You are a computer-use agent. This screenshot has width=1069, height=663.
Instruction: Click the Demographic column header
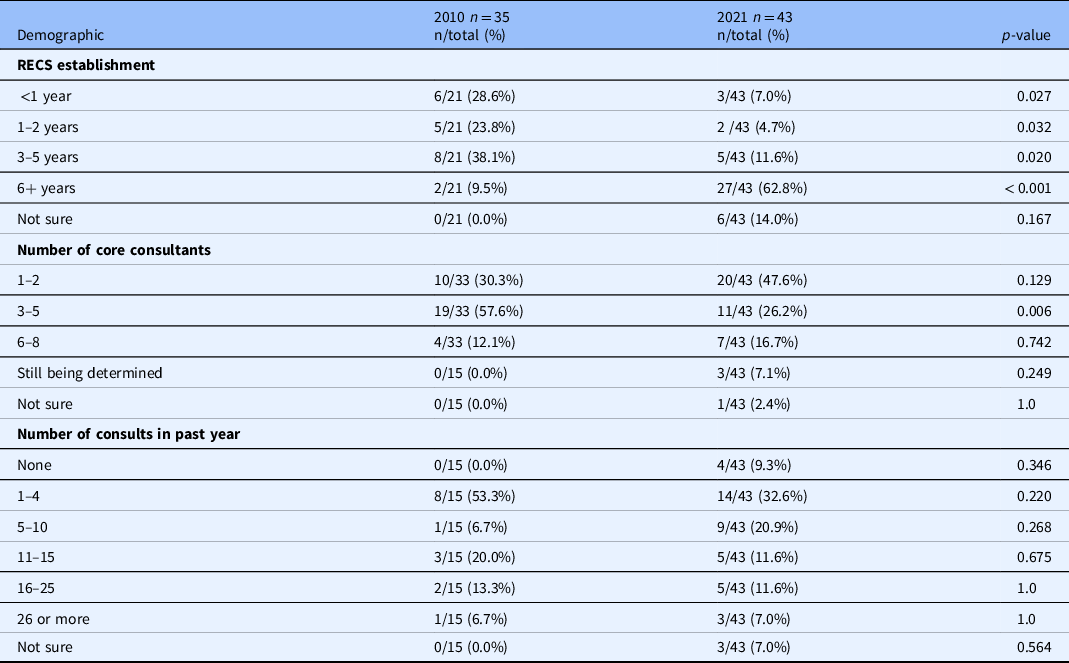tap(60, 35)
